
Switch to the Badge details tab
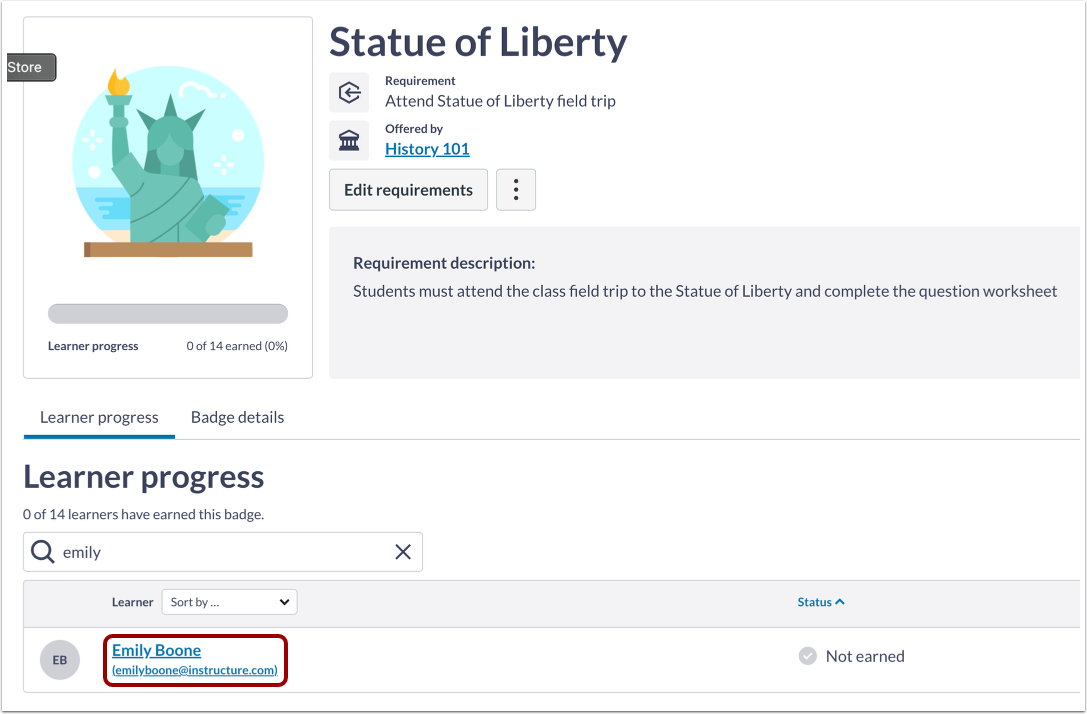pos(237,417)
